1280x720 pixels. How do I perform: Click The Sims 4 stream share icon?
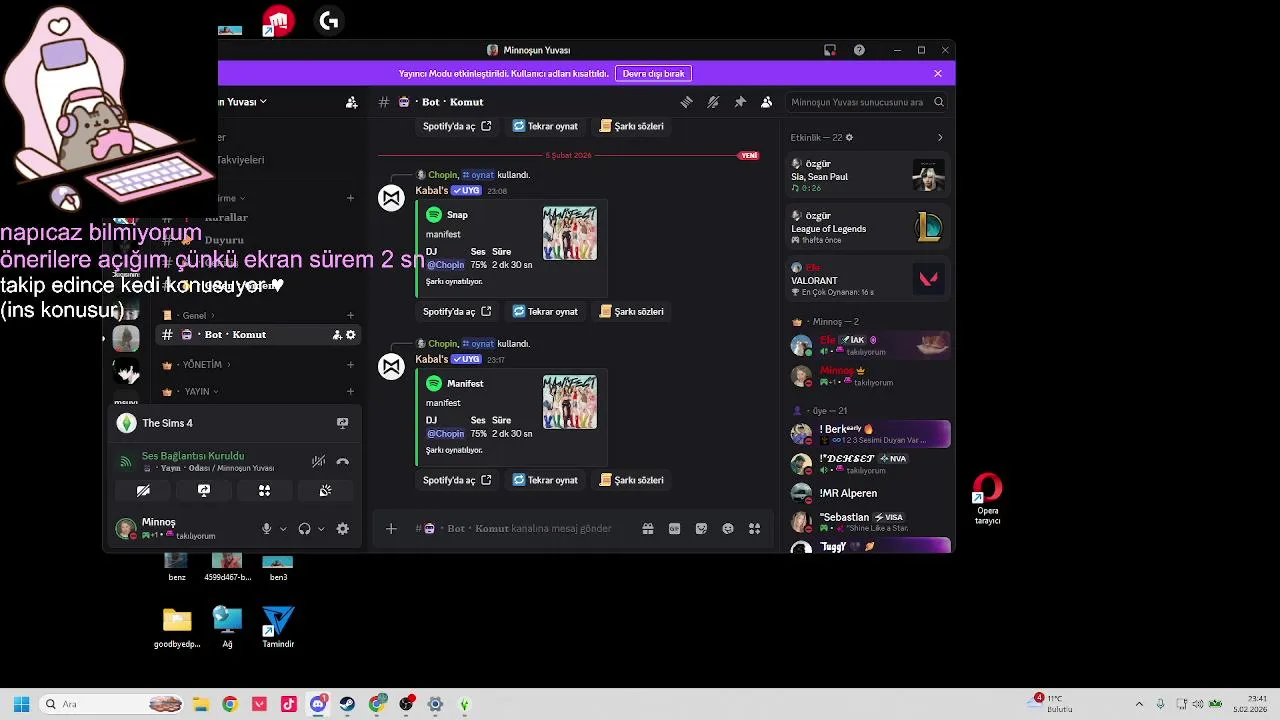pyautogui.click(x=342, y=423)
